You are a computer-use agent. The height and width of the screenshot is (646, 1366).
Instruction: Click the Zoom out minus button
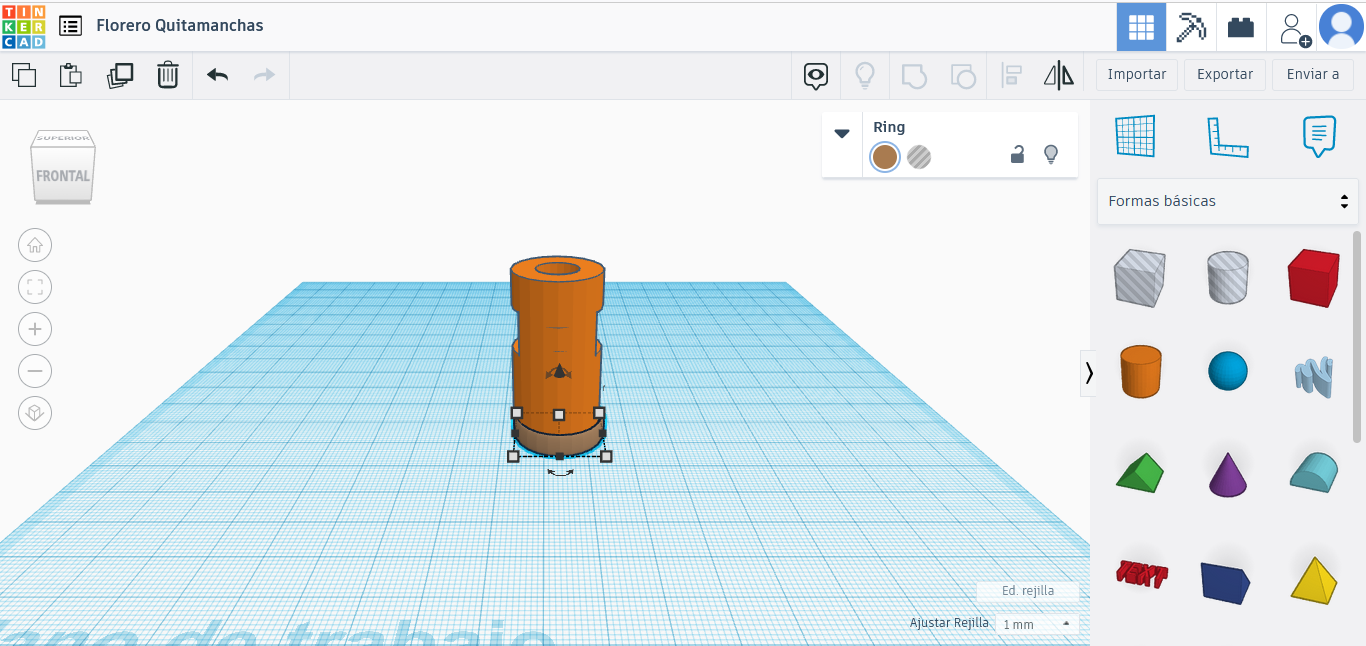(x=35, y=371)
